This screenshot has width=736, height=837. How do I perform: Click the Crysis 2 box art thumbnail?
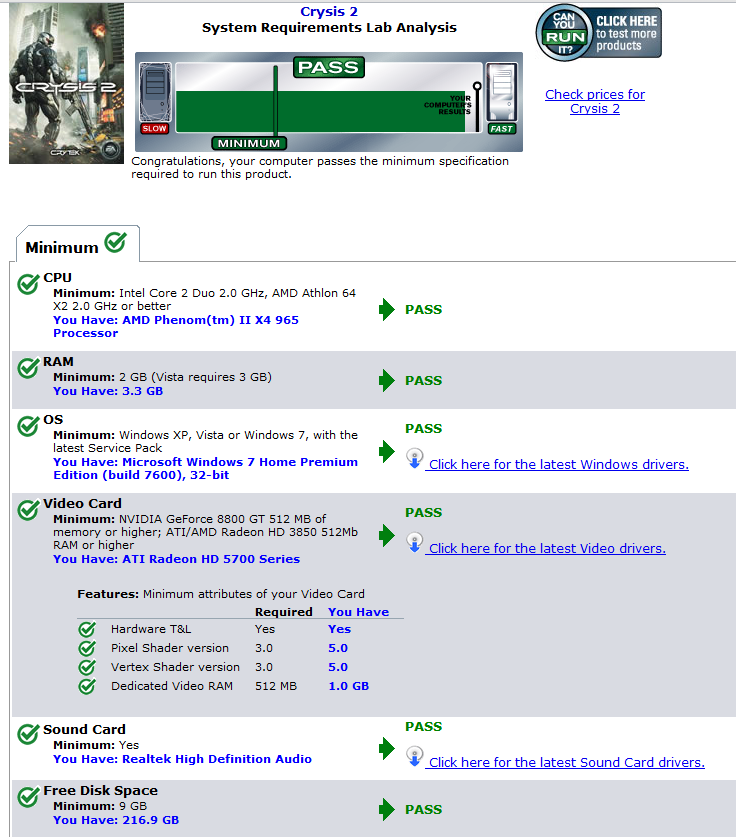point(66,83)
